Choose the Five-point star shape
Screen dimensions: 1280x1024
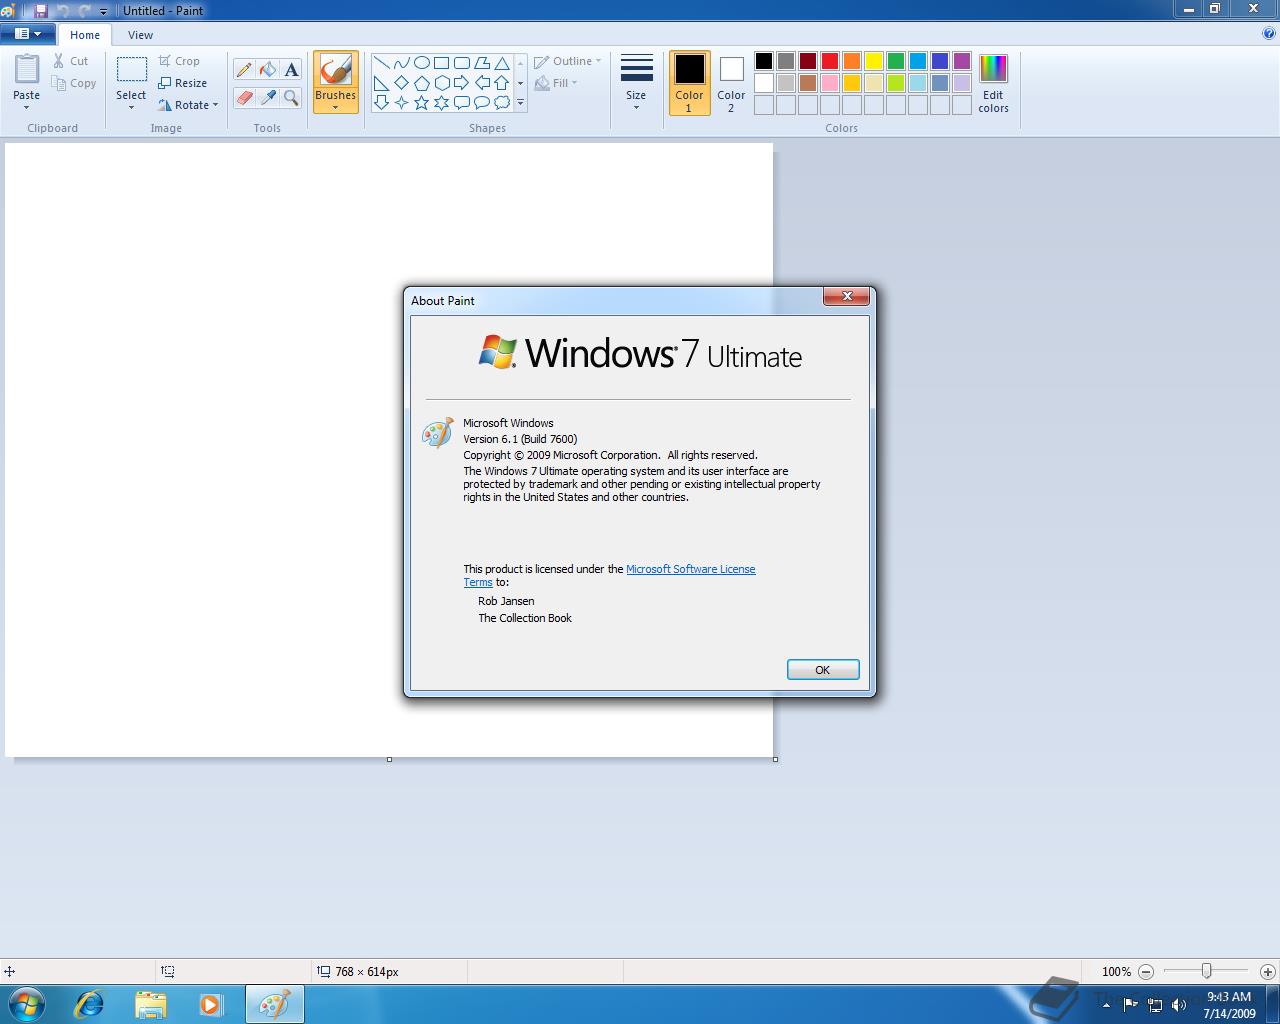point(421,102)
